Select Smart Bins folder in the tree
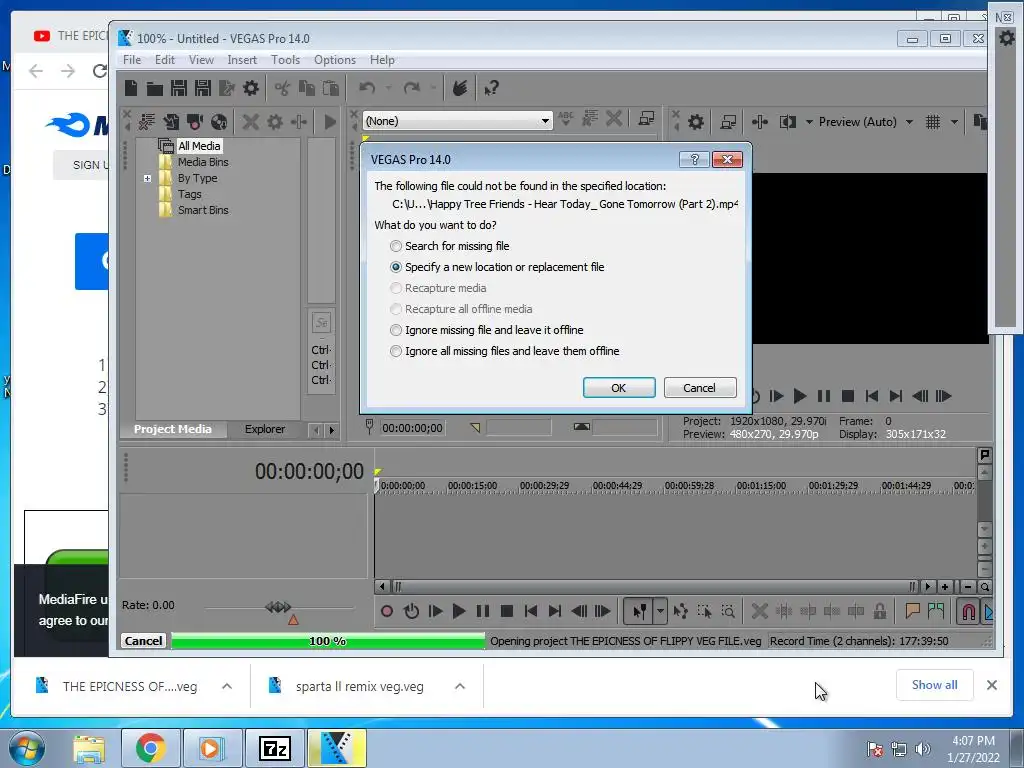Image resolution: width=1024 pixels, height=768 pixels. click(x=203, y=210)
